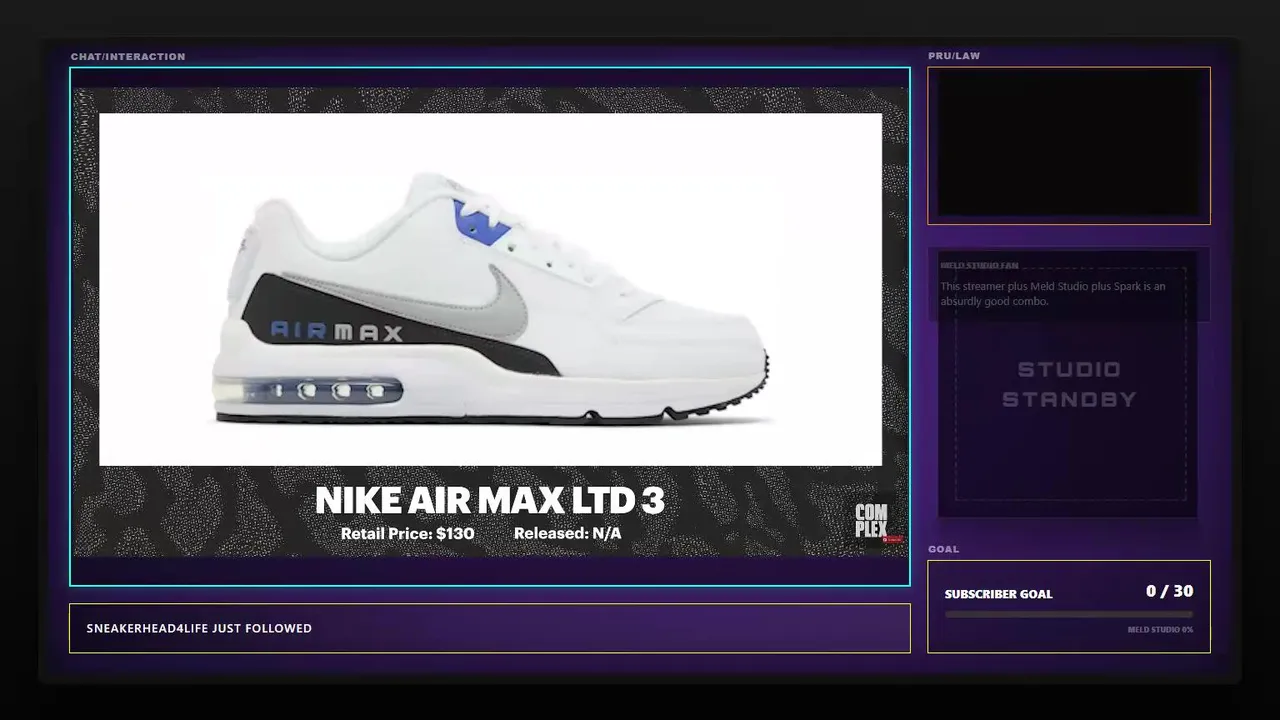The height and width of the screenshot is (720, 1280).
Task: Click the absurdly good combo chat message
Action: (x=1053, y=294)
